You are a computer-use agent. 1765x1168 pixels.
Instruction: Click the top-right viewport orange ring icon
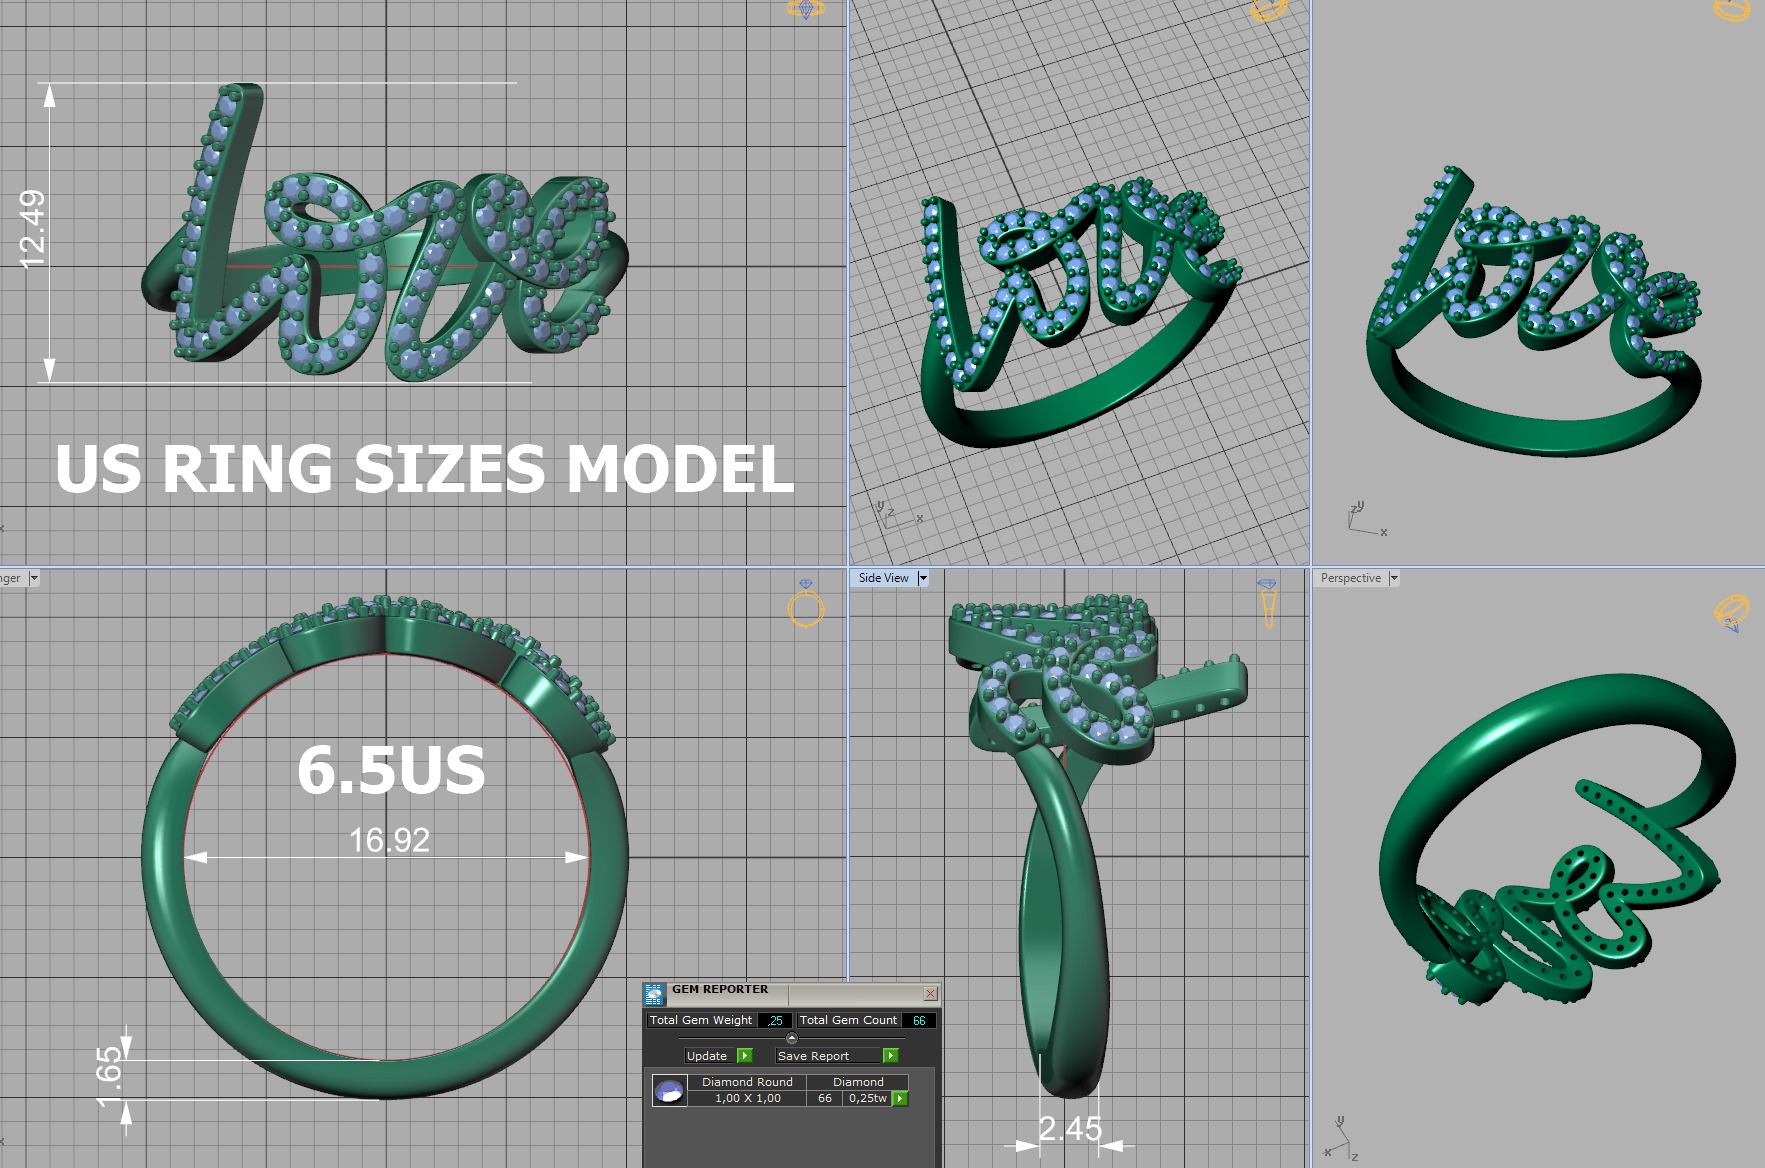1732,9
